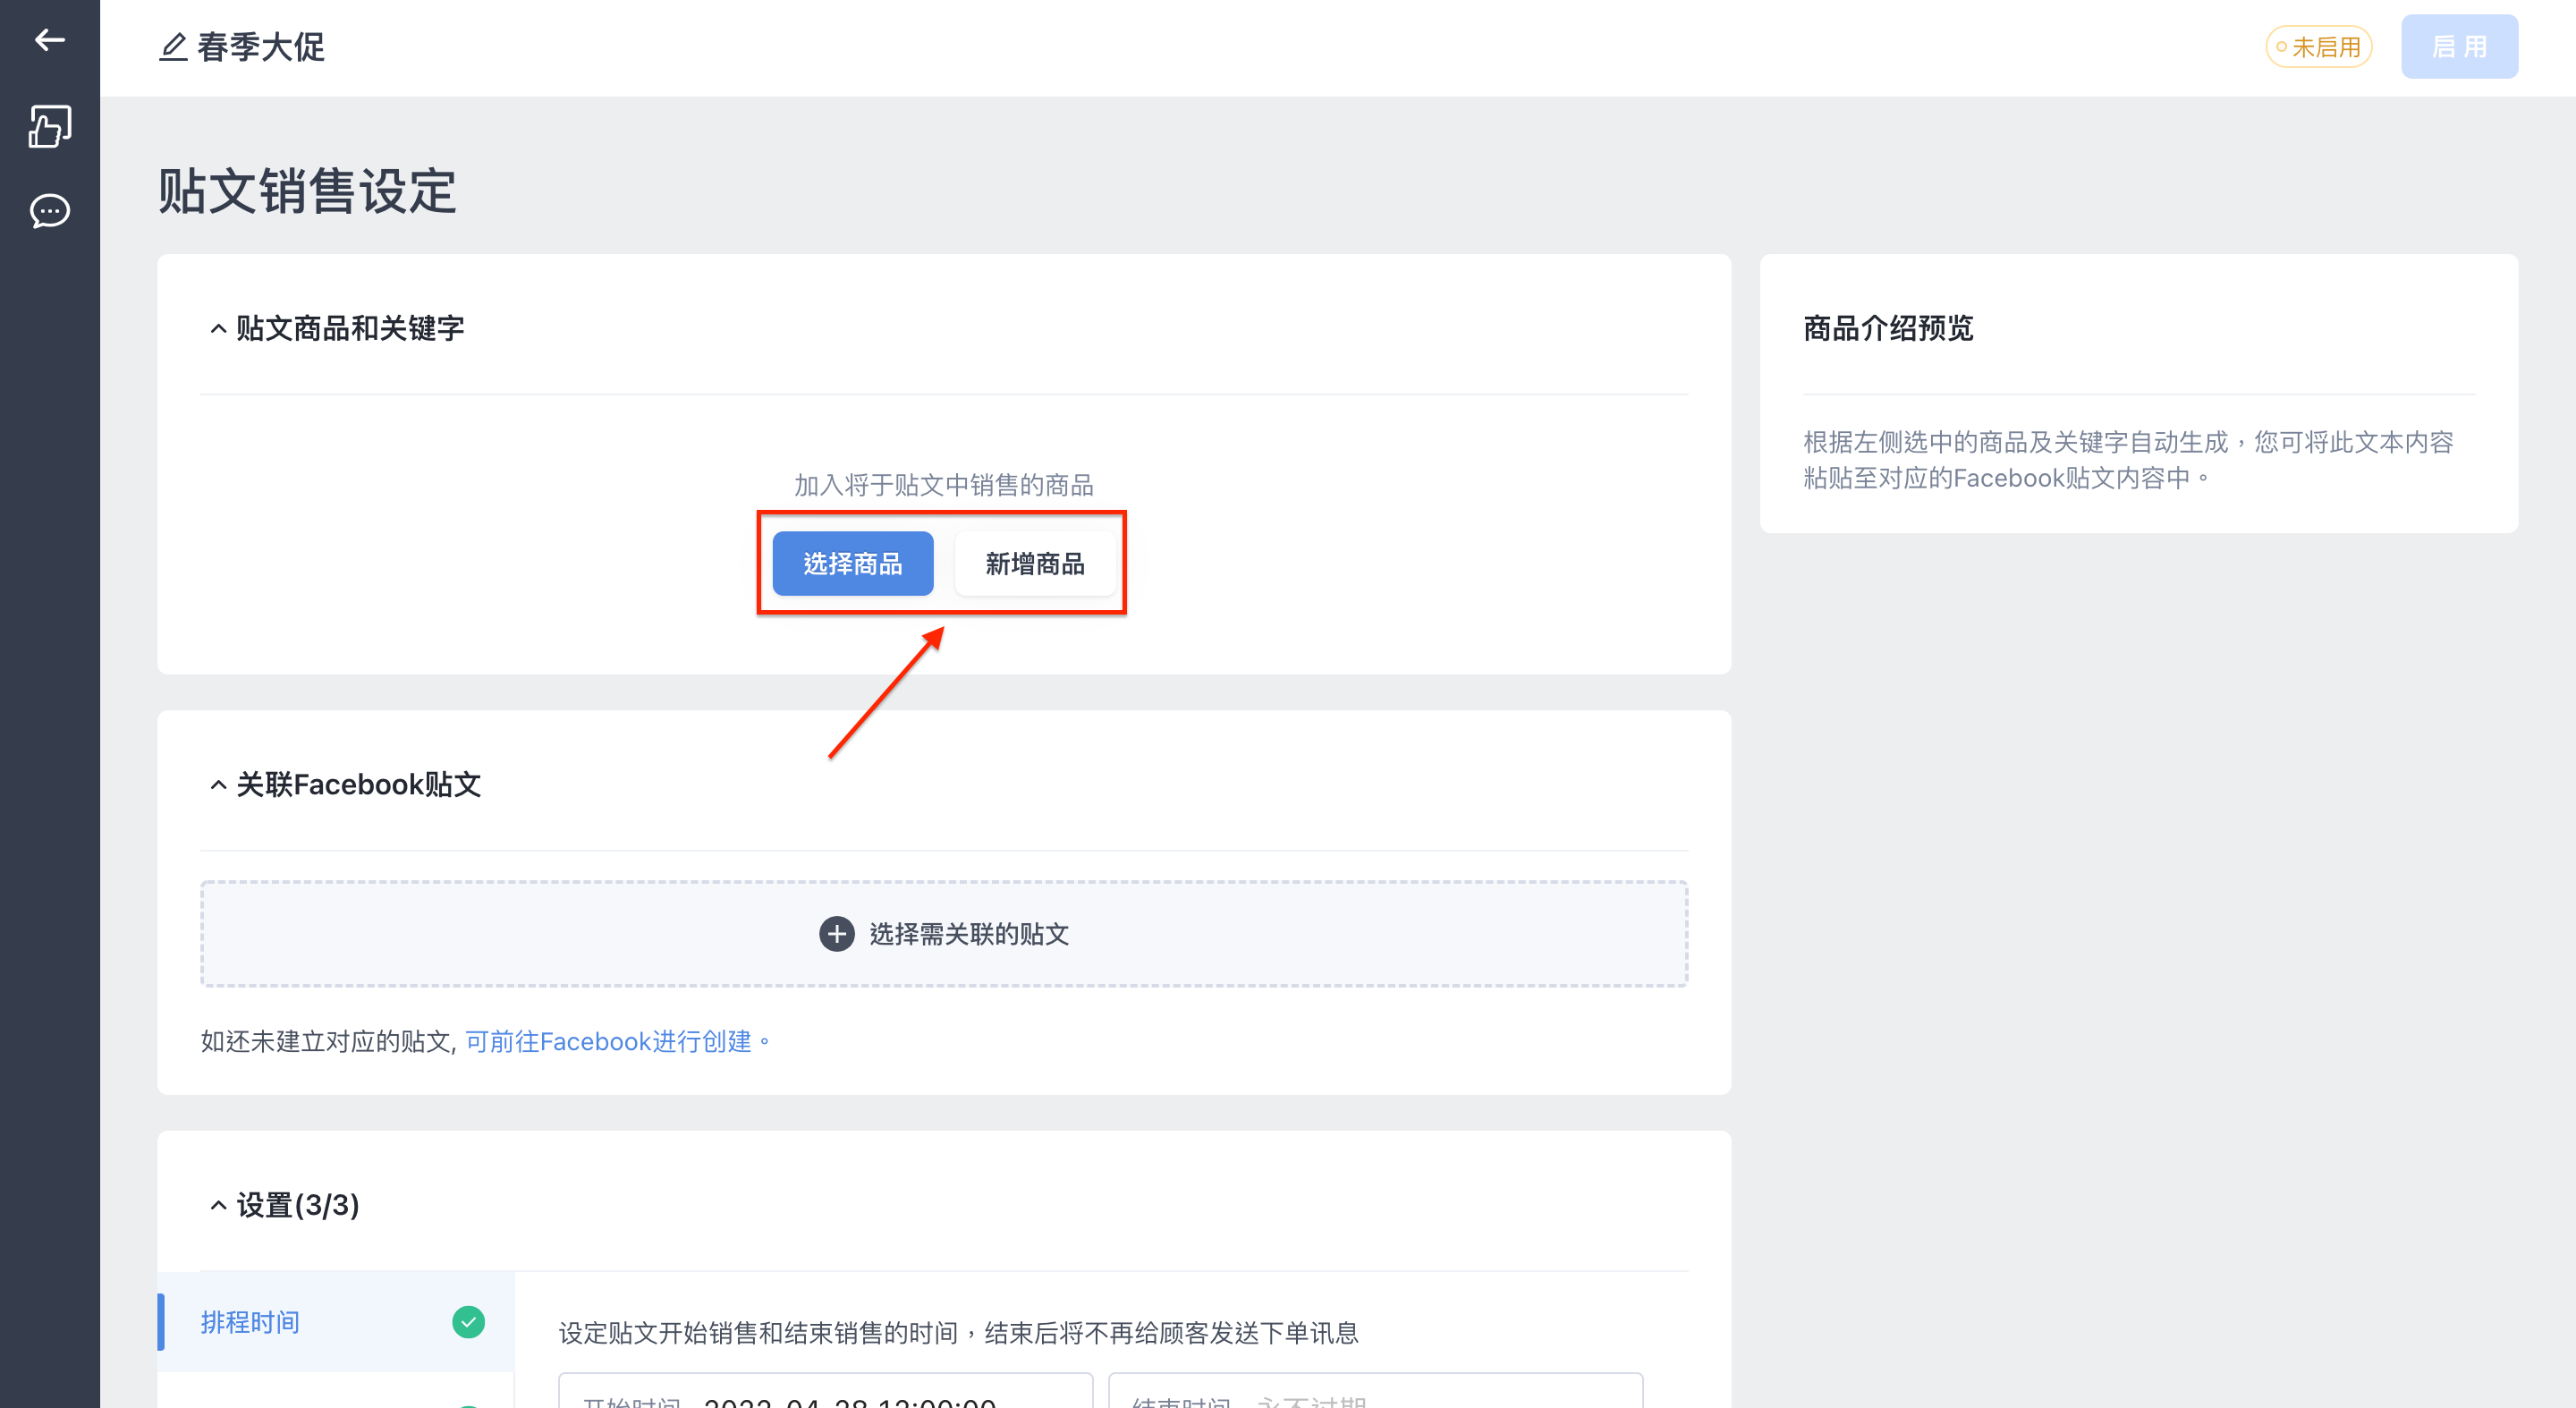Click the 春季大促 campaign title
The image size is (2576, 1408).
[x=261, y=47]
